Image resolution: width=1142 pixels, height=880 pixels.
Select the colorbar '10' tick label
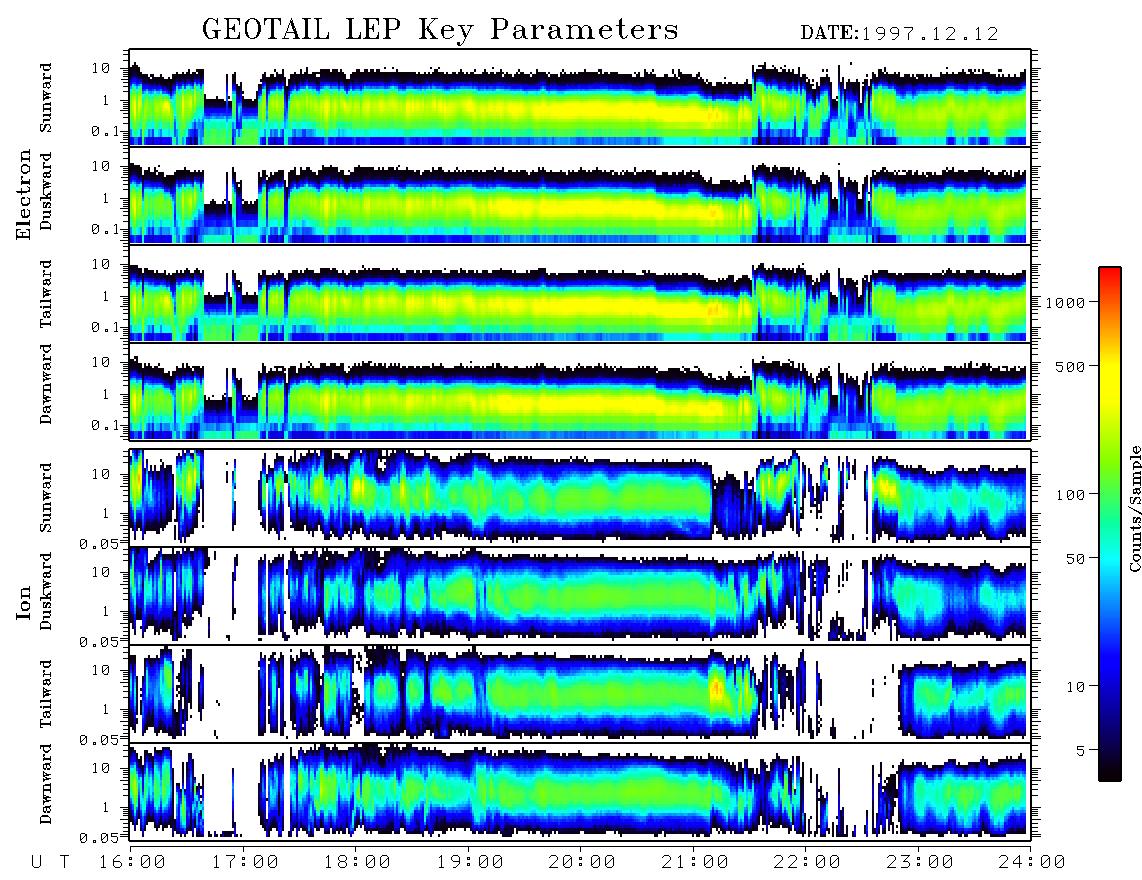click(1075, 686)
